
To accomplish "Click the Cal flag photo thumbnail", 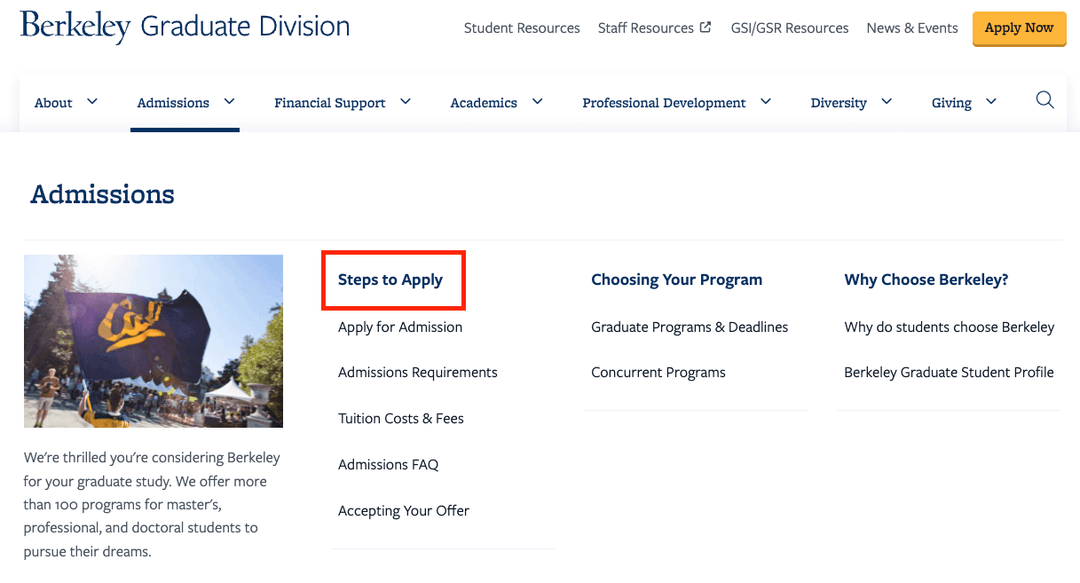I will point(153,341).
